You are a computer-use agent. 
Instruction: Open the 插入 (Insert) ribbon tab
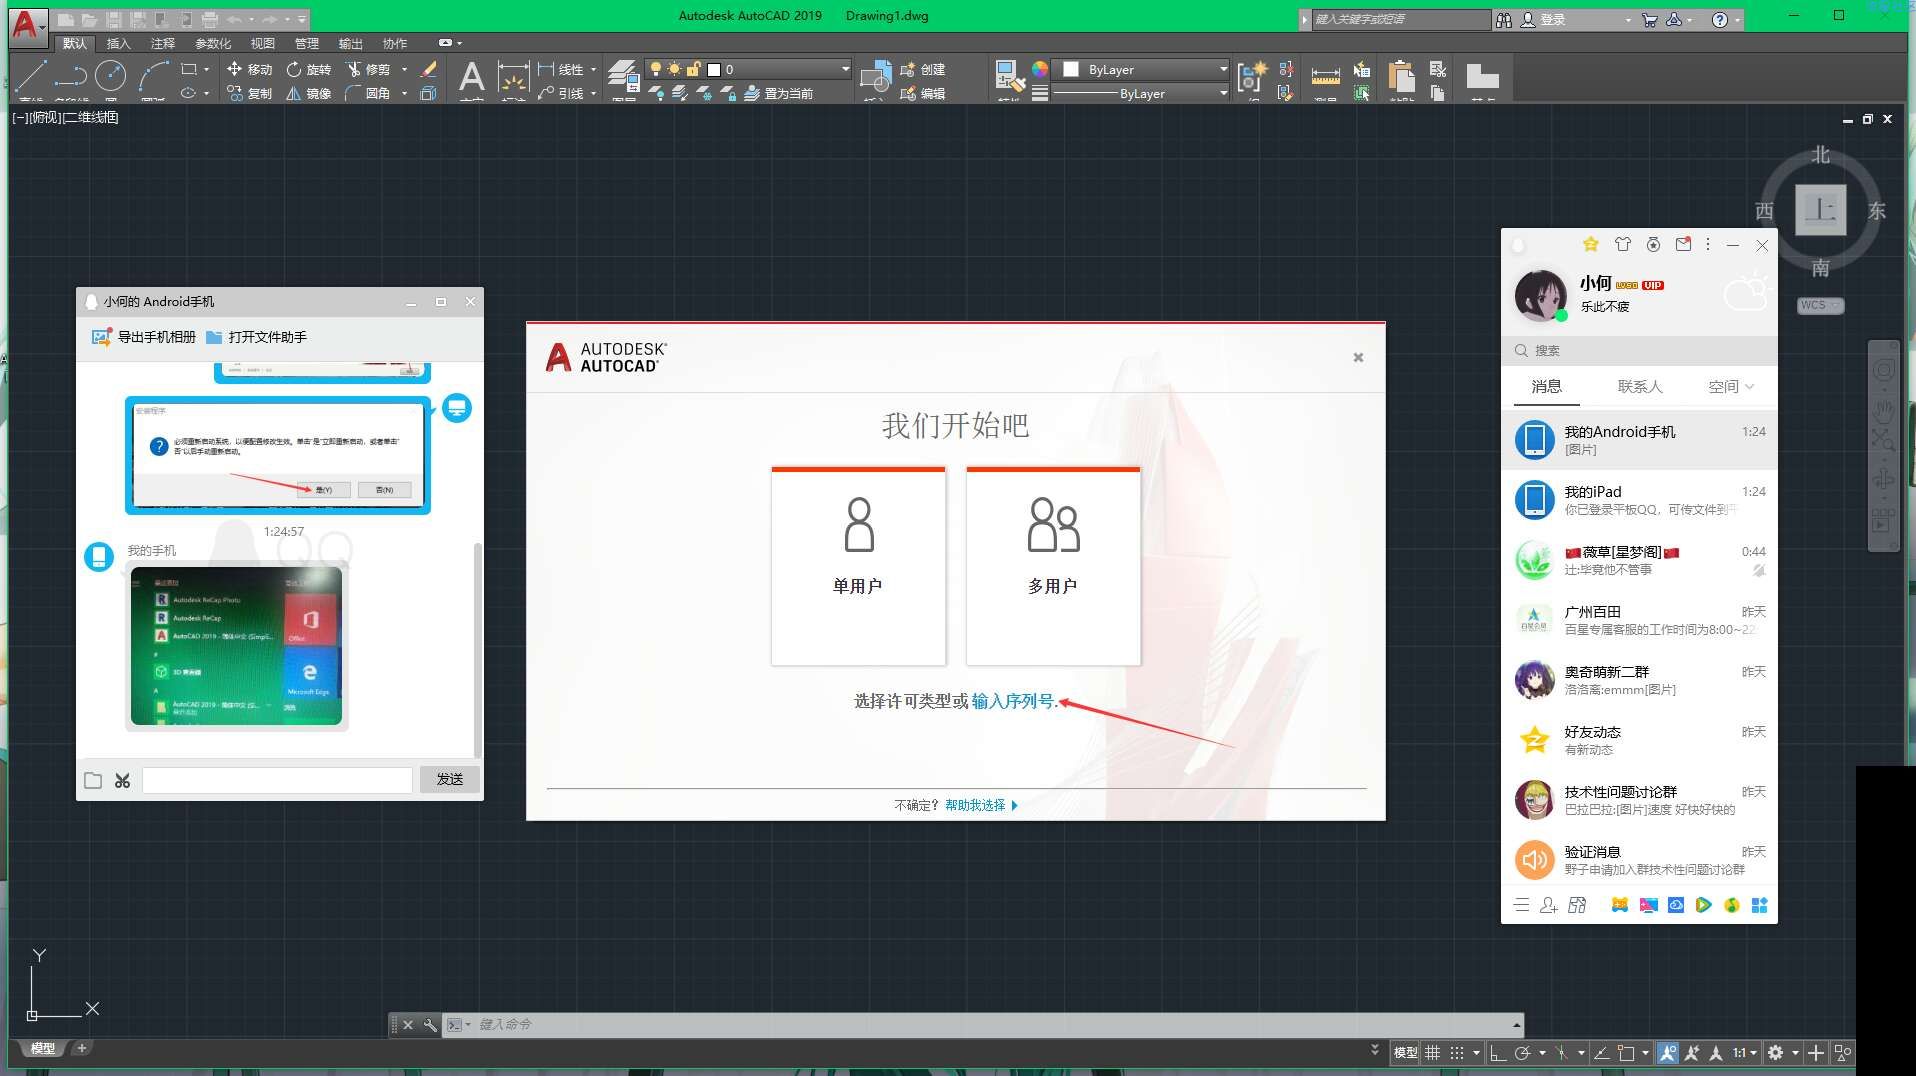click(118, 43)
